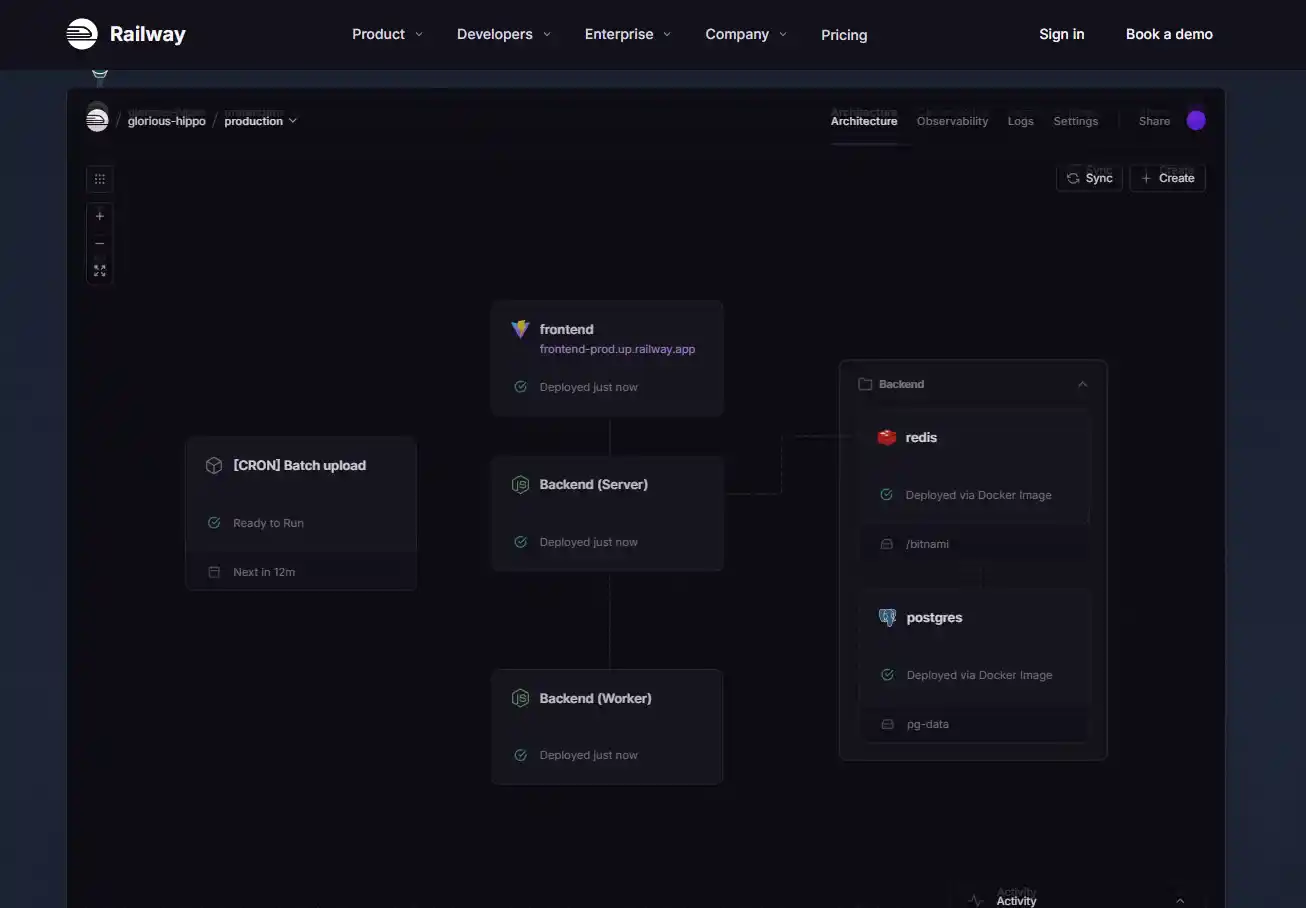Click the pg-data volume label
This screenshot has height=908, width=1306.
[x=928, y=724]
